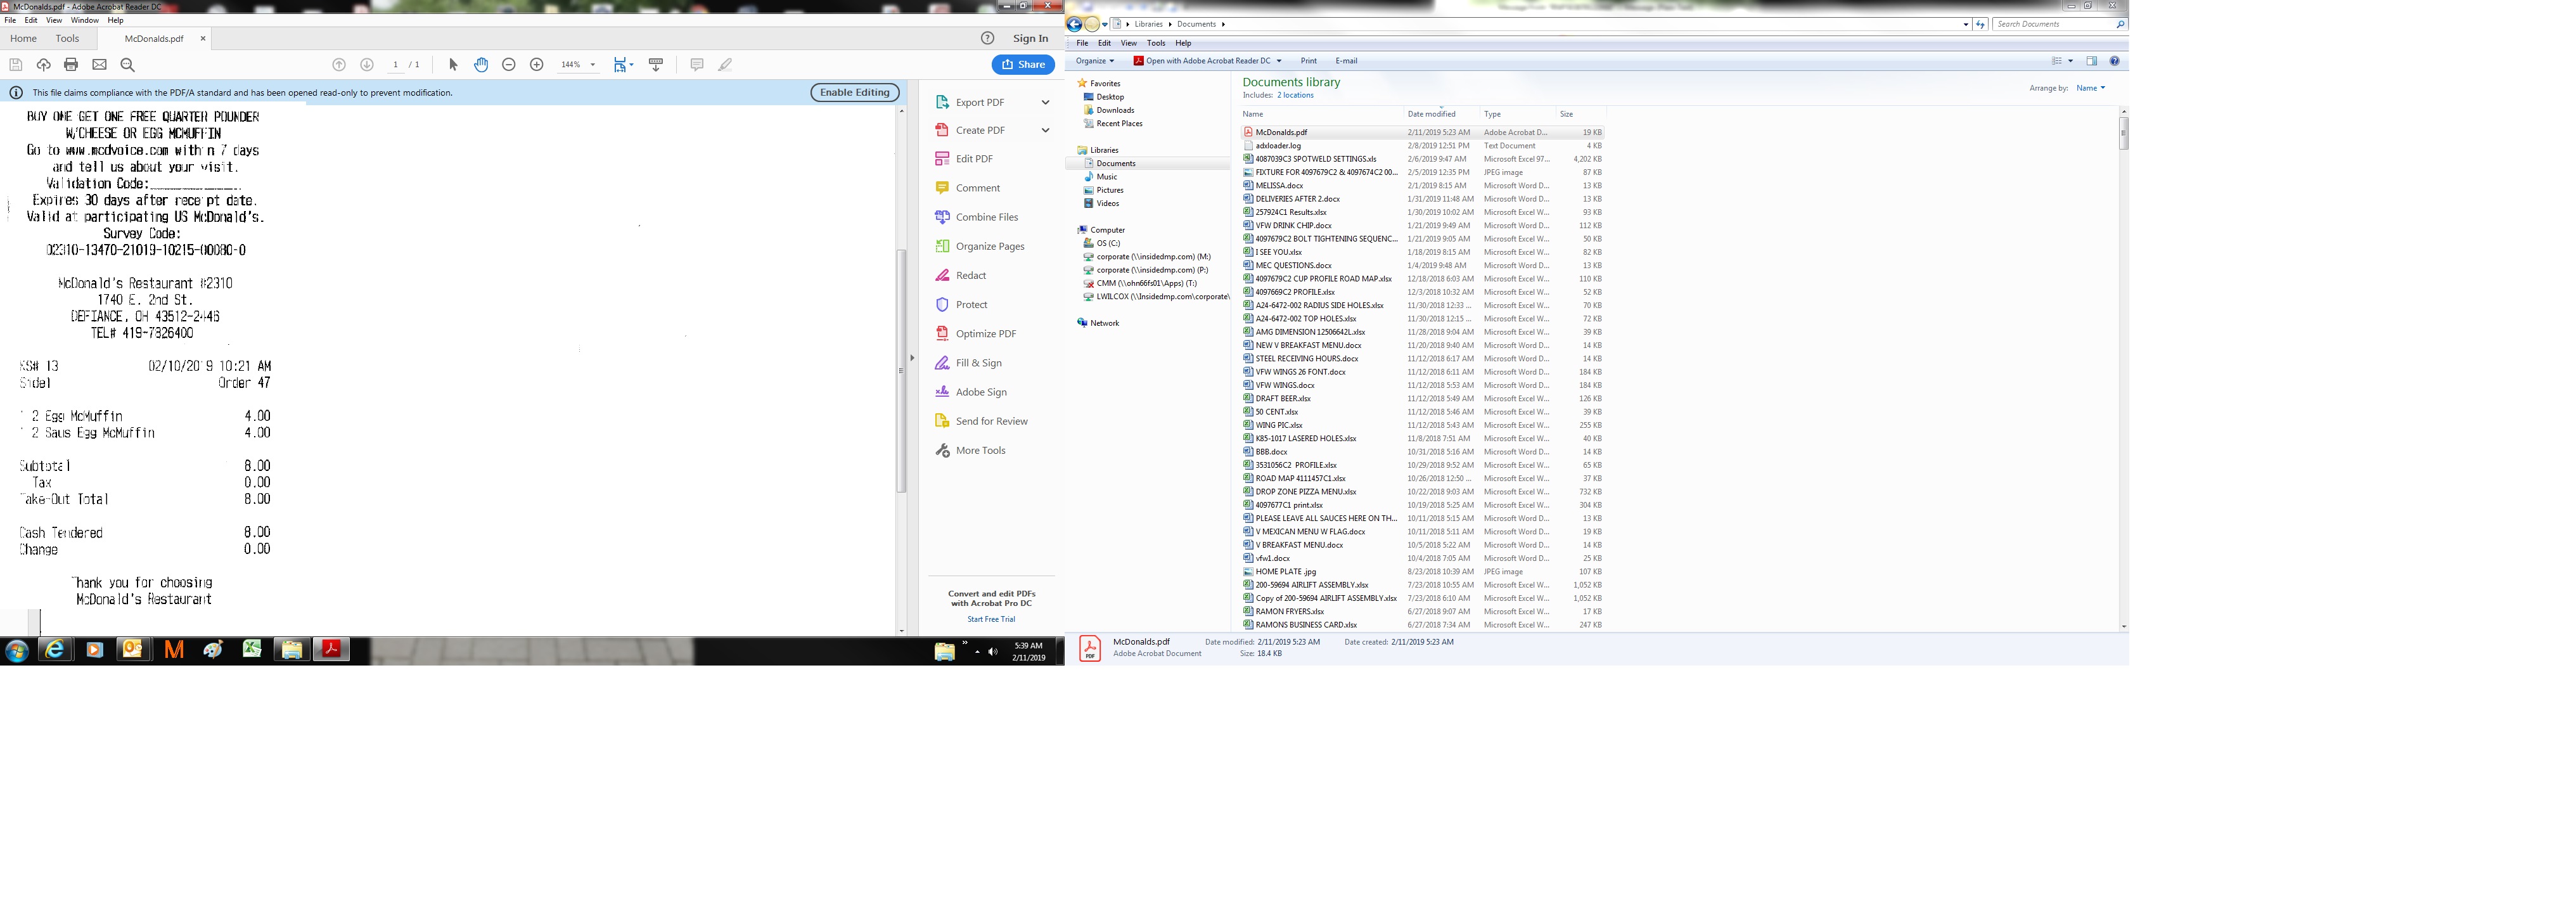This screenshot has height=914, width=2576.
Task: Click Explorer's blue help icon
Action: tap(2114, 61)
